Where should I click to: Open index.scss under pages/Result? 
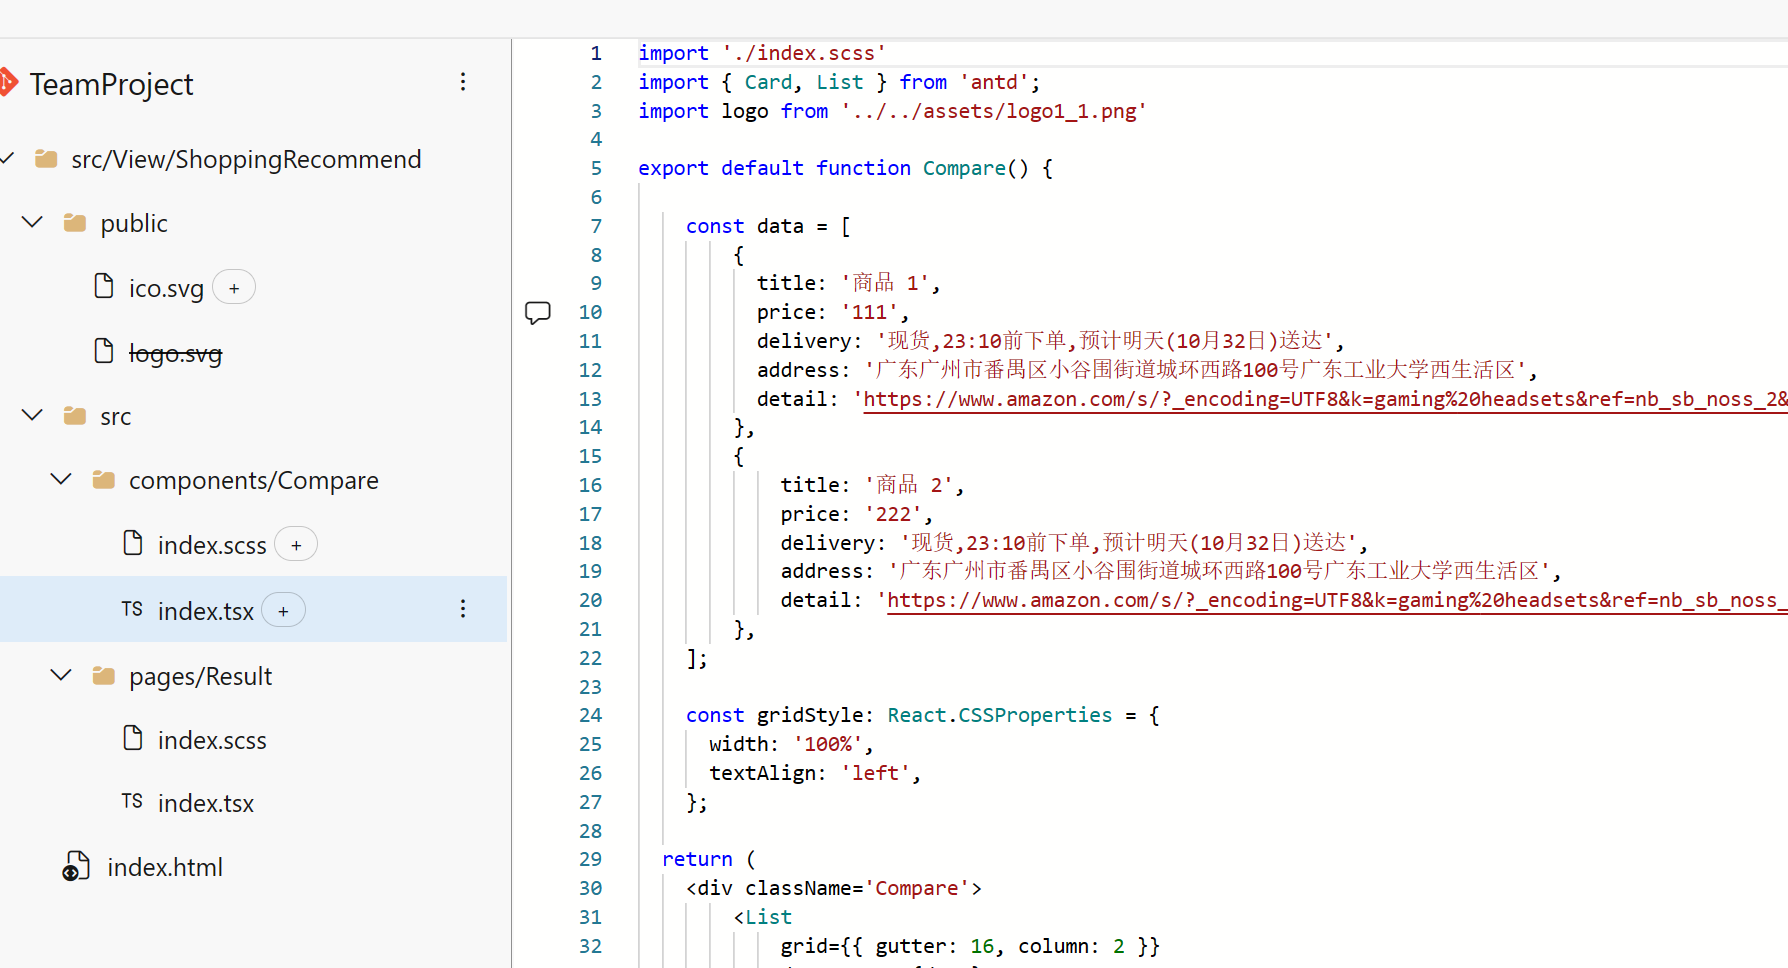tap(212, 741)
